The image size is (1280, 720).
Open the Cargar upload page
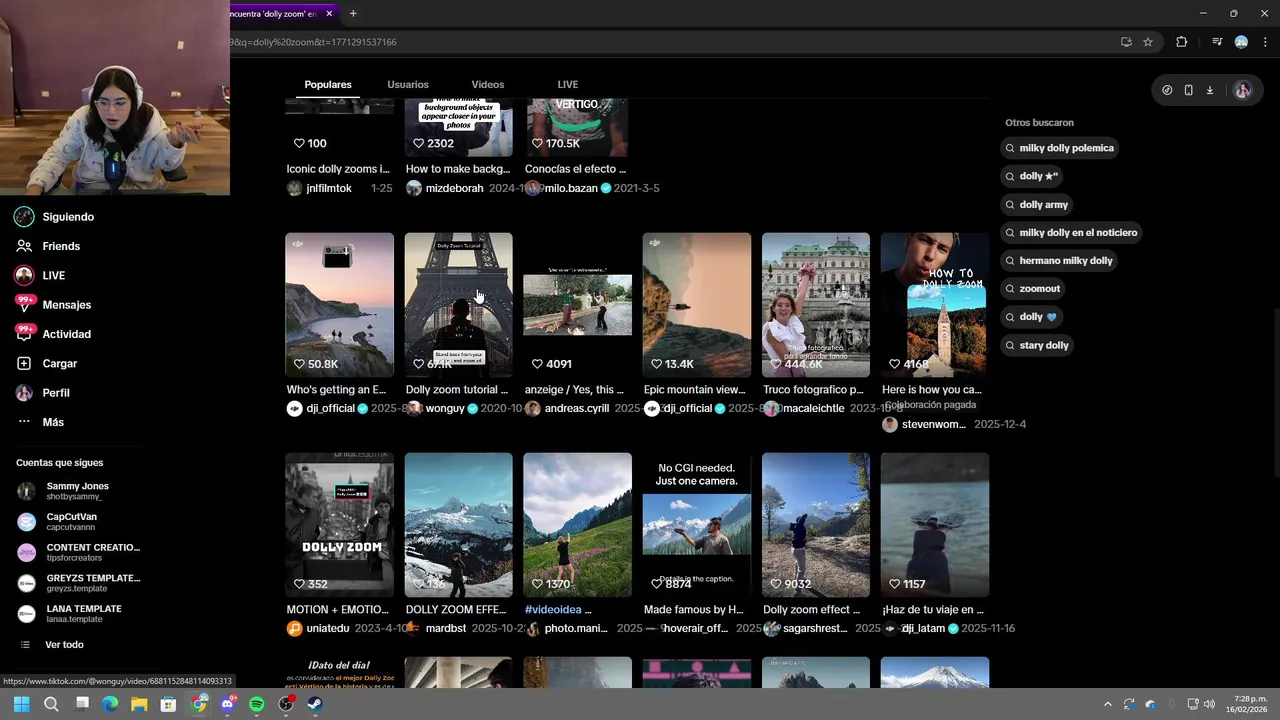click(46, 363)
